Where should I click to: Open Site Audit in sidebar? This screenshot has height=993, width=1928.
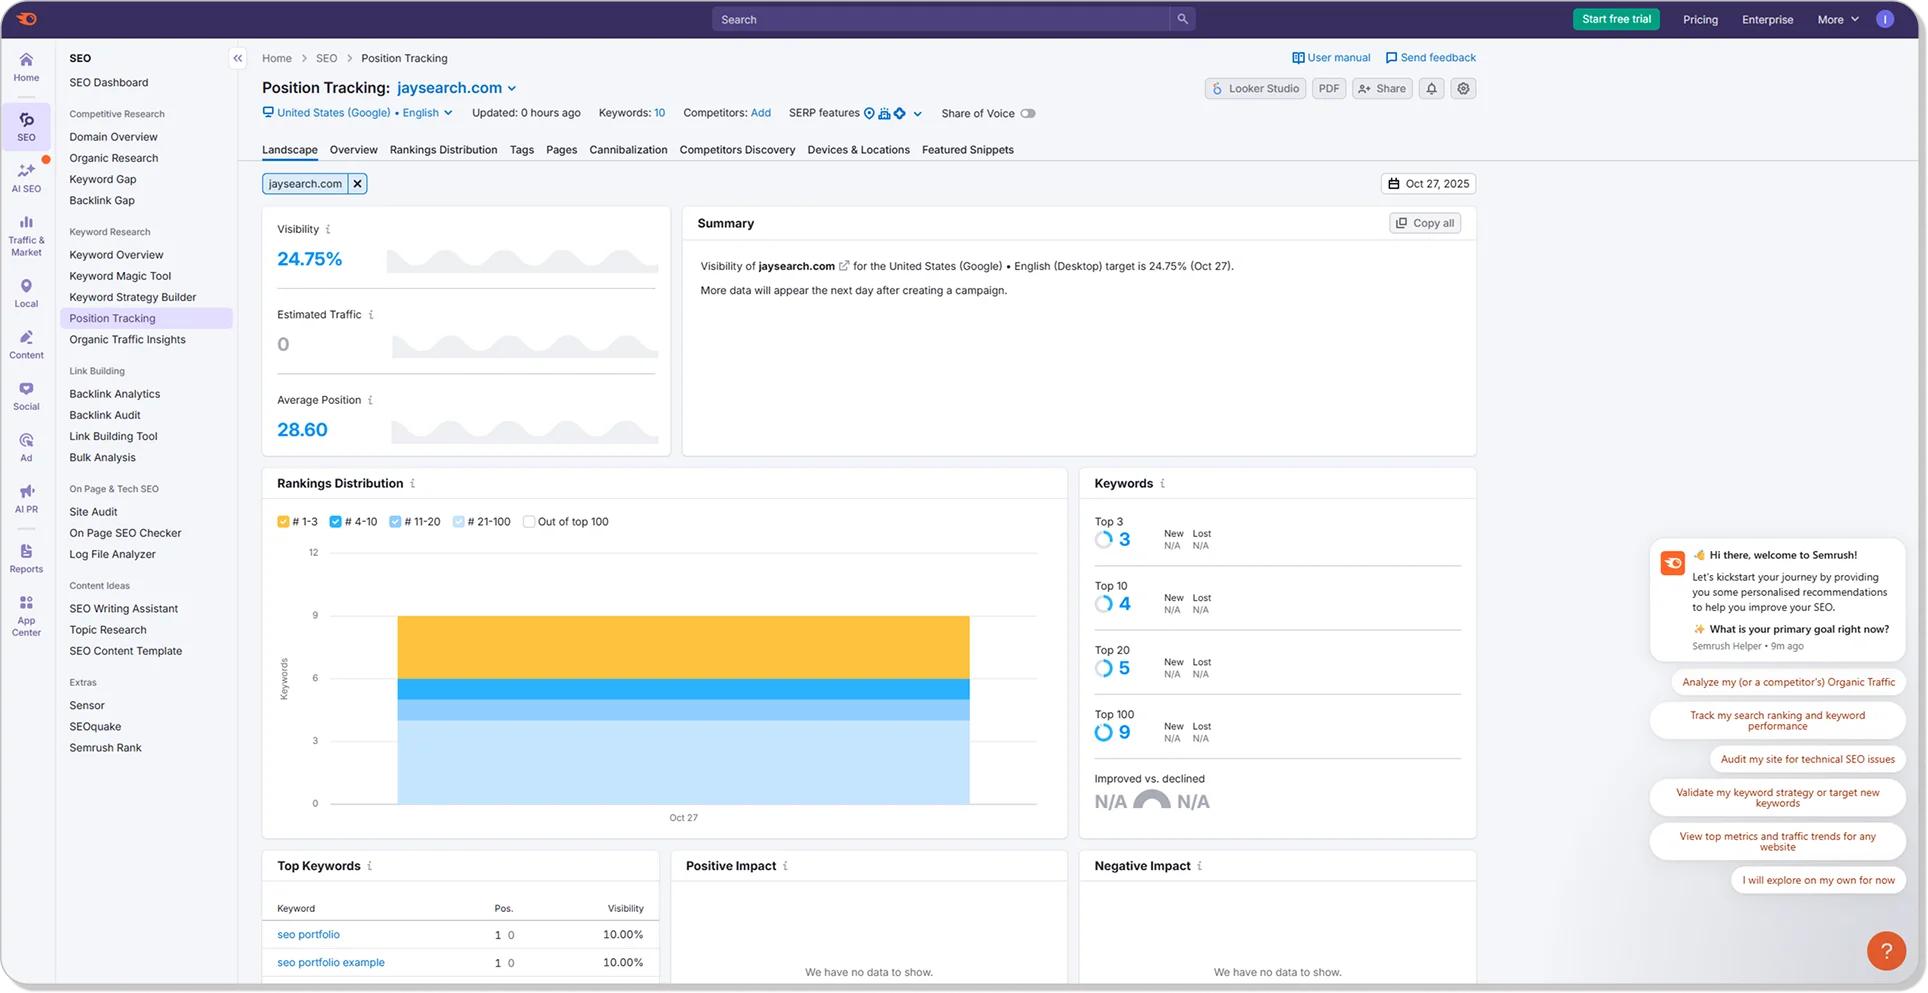(x=93, y=512)
